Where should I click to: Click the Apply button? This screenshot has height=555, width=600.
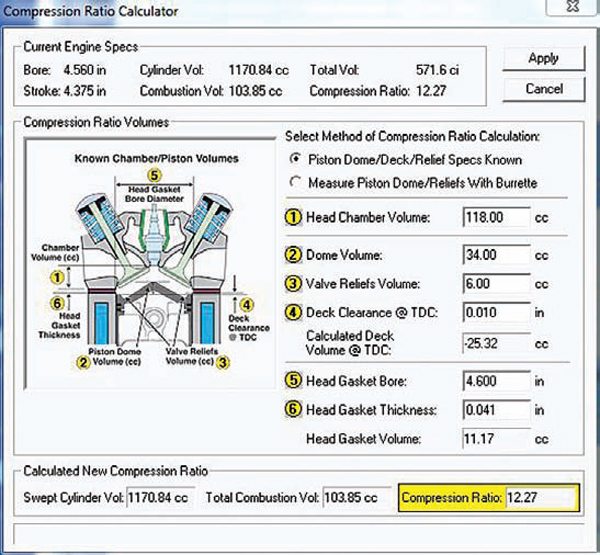point(544,59)
